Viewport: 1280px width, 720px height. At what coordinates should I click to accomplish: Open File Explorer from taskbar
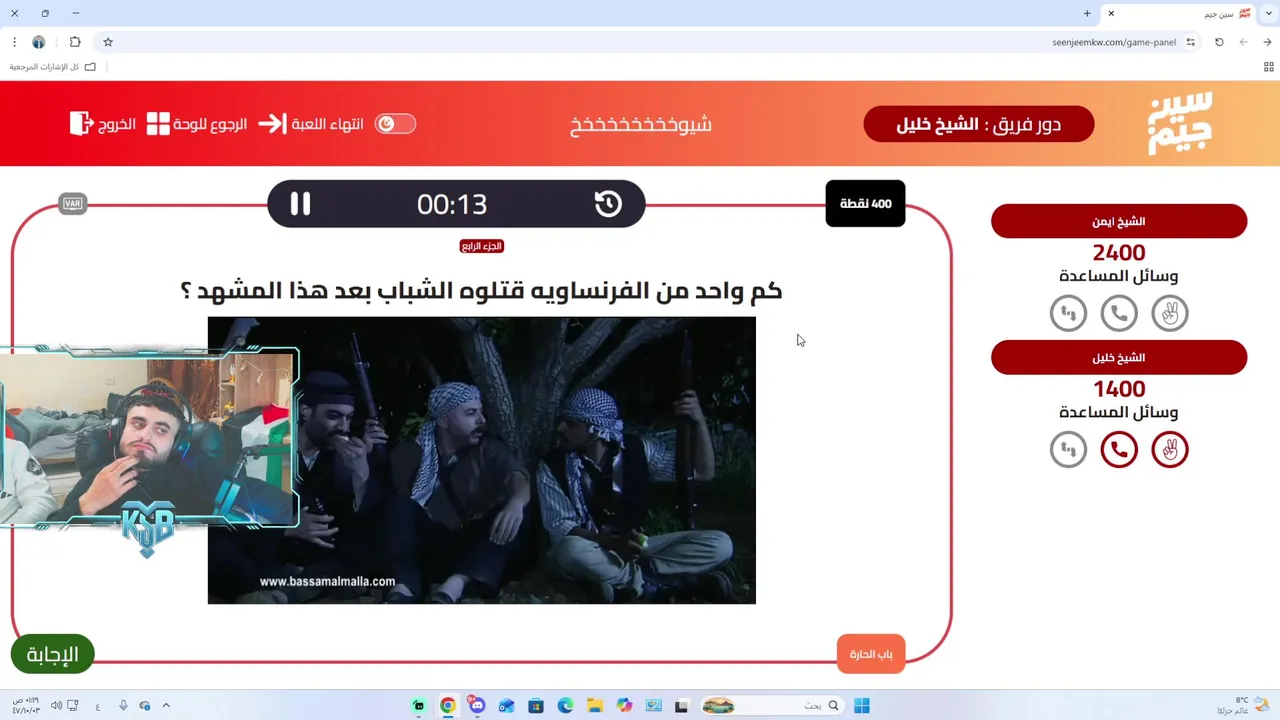click(x=595, y=706)
